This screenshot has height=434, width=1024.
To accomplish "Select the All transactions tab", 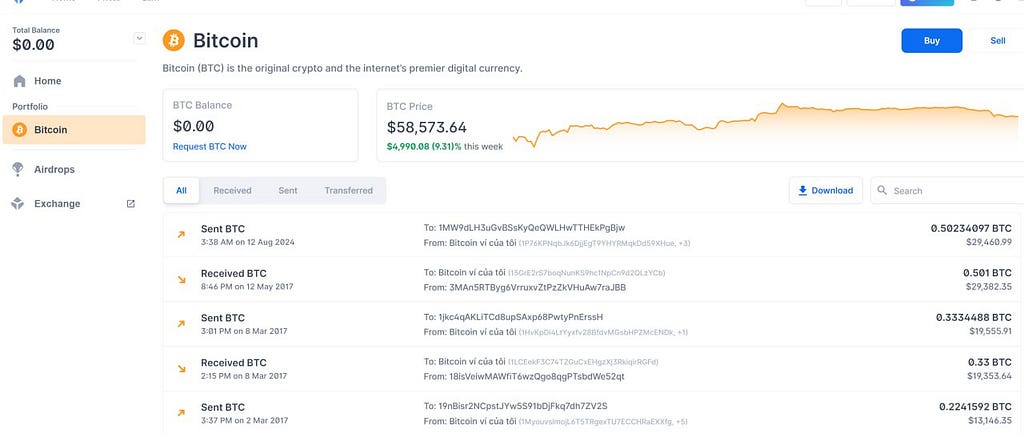I will [x=182, y=191].
